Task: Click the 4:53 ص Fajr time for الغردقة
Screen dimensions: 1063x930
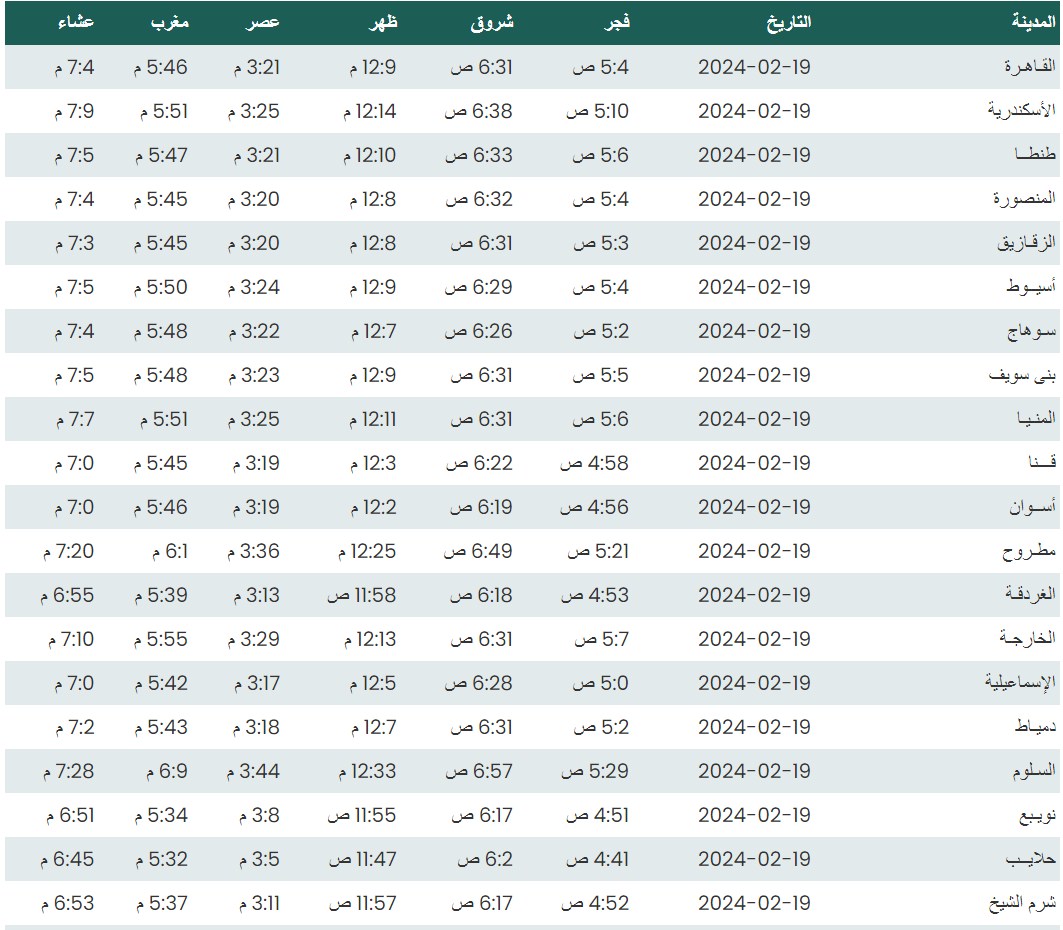Action: pyautogui.click(x=595, y=595)
